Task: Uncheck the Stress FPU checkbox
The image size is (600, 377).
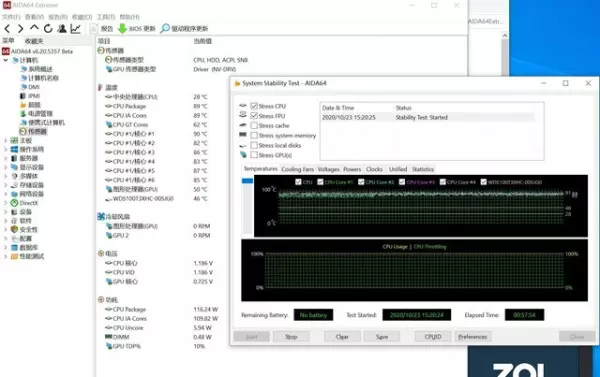Action: point(254,116)
